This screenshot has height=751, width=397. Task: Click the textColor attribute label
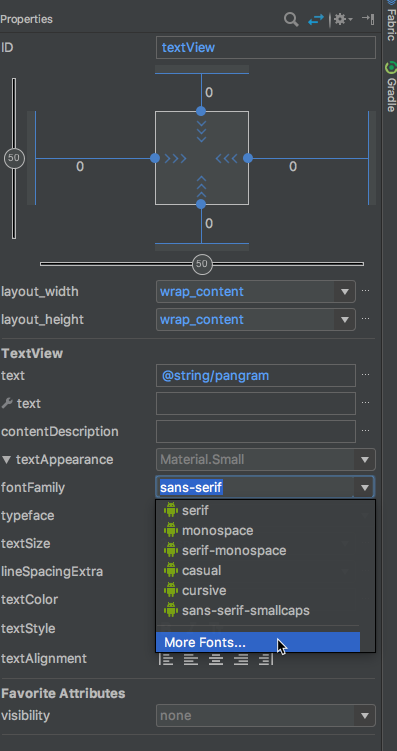(x=29, y=600)
